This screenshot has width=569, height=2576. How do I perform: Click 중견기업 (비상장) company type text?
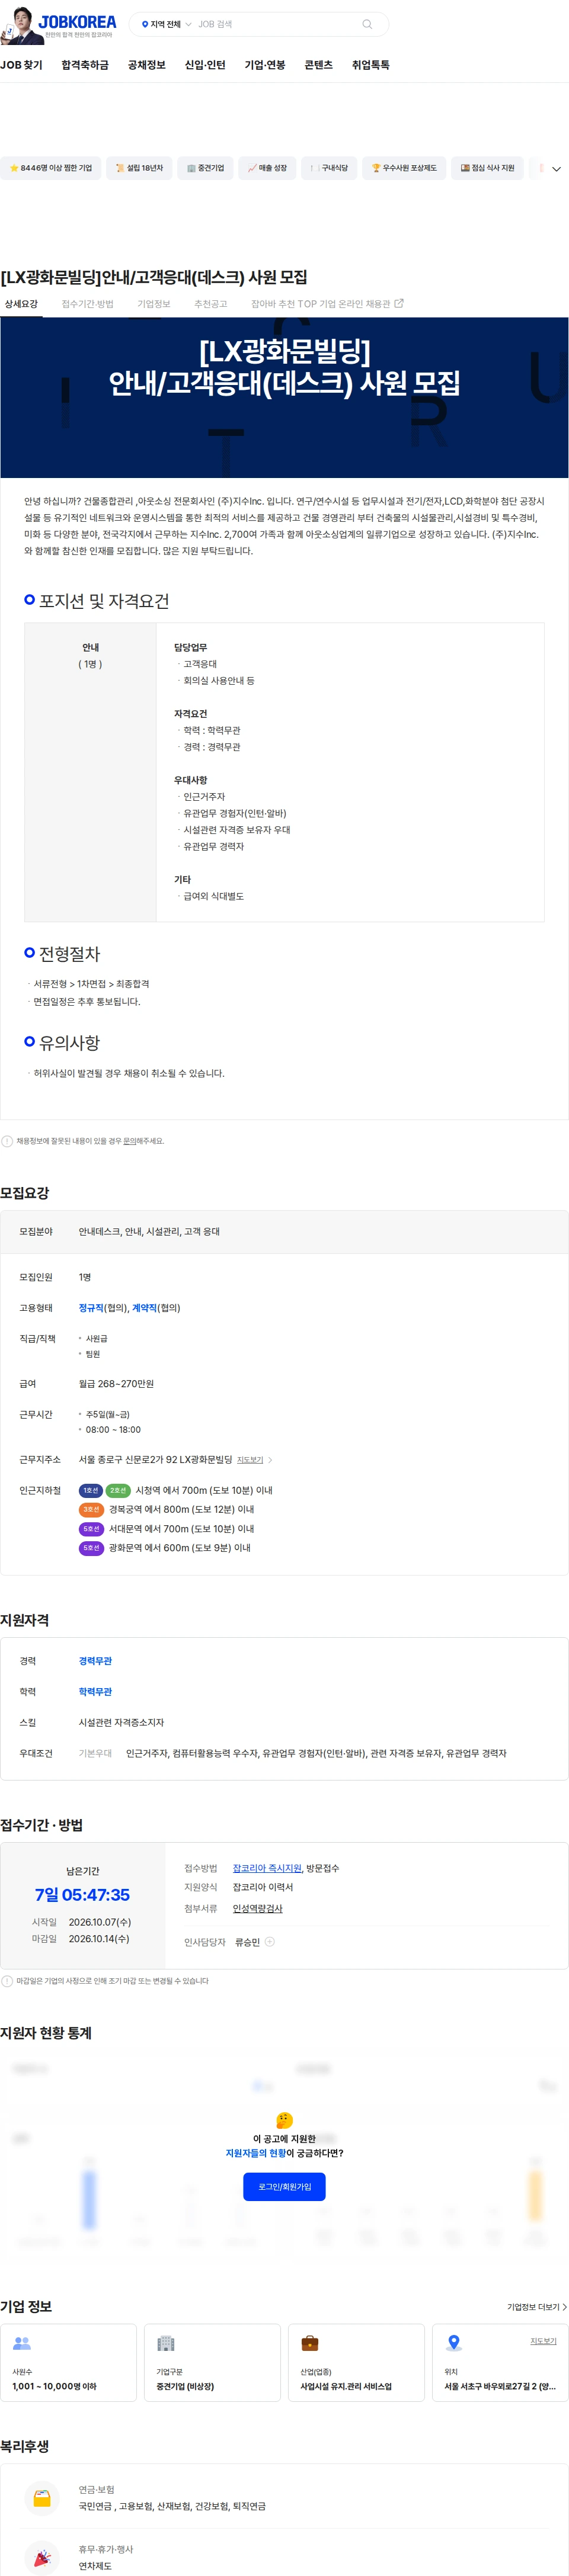coord(185,2386)
